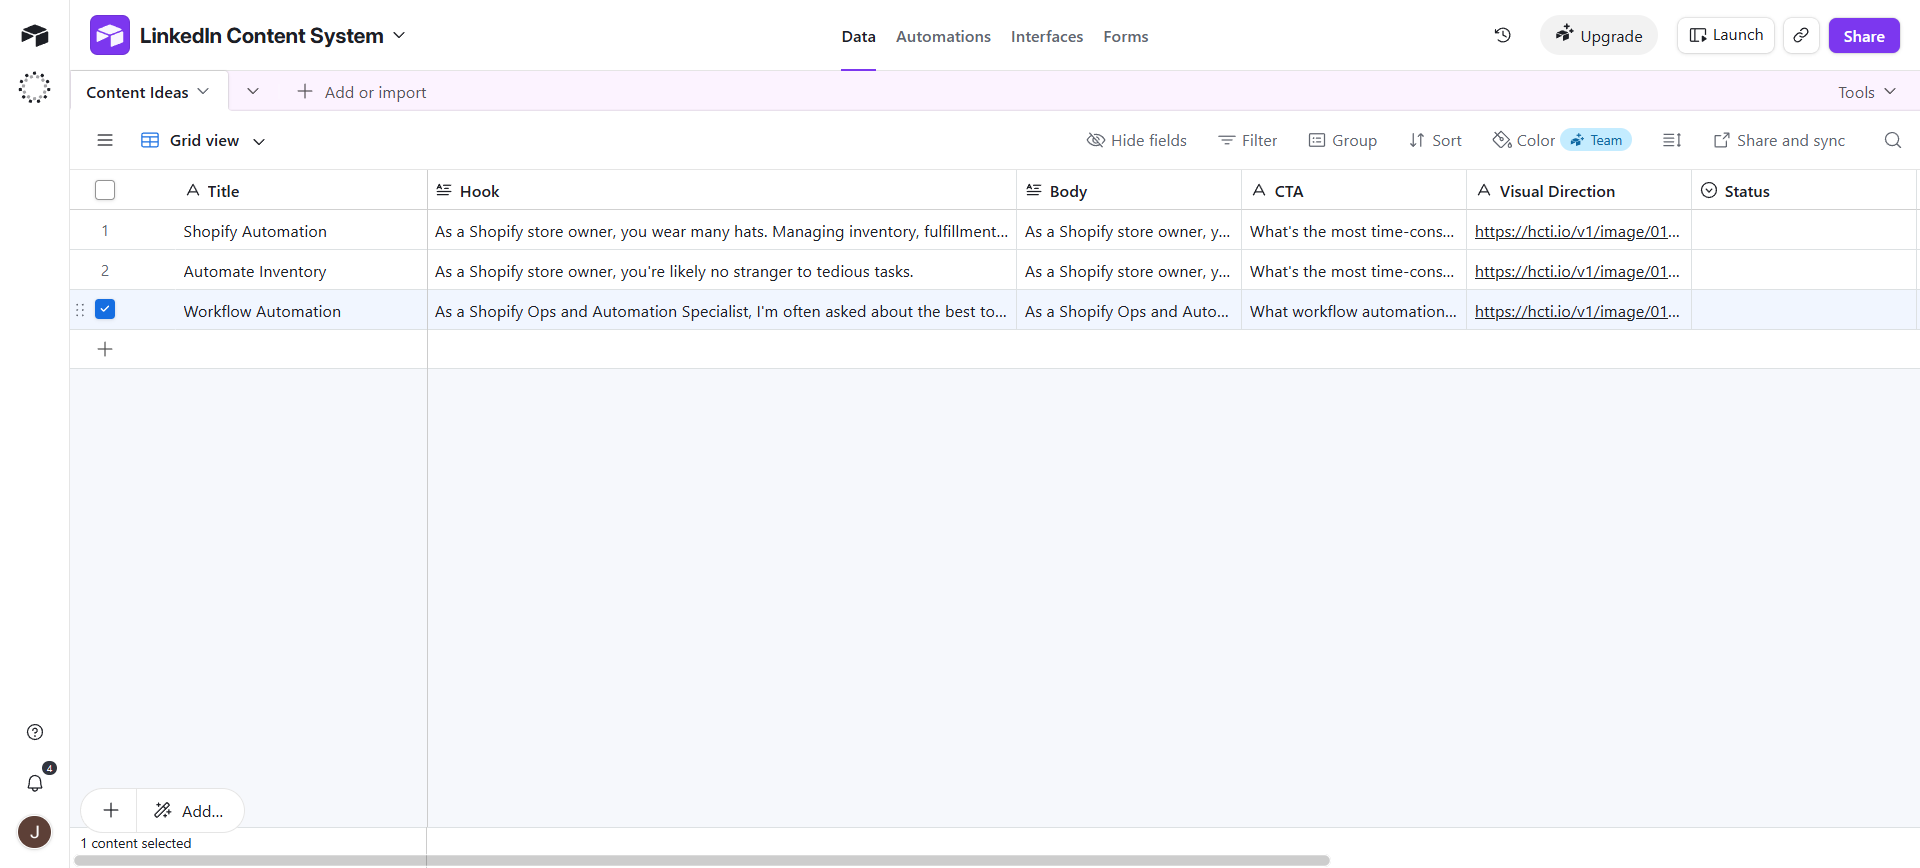Viewport: 1920px width, 868px height.
Task: Click the horizontal scrollbar at bottom
Action: pos(702,860)
